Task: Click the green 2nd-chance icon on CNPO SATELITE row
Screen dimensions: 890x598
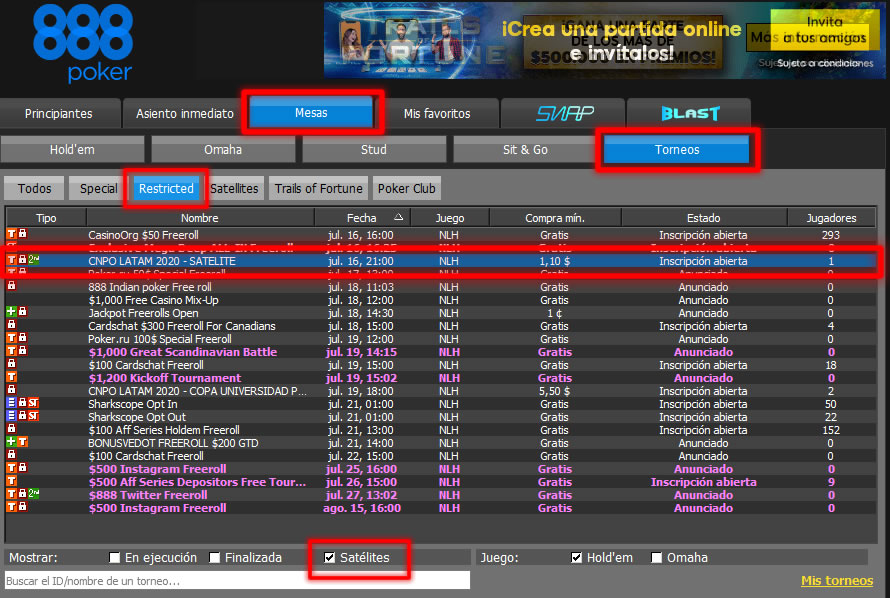Action: click(x=33, y=260)
